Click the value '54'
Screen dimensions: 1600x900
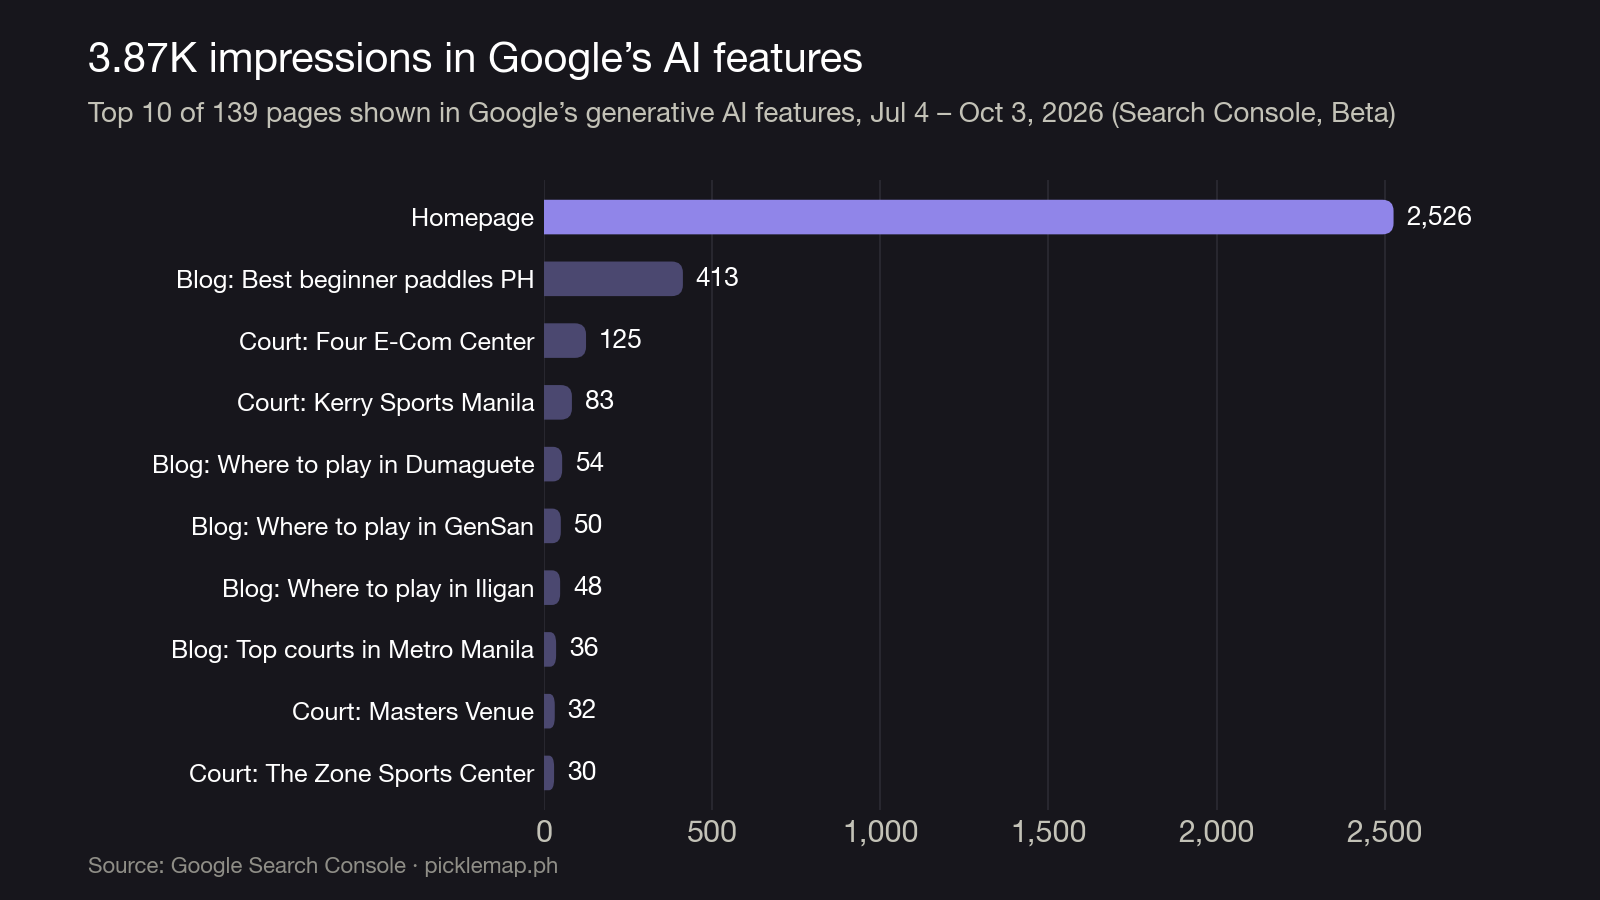click(x=590, y=463)
